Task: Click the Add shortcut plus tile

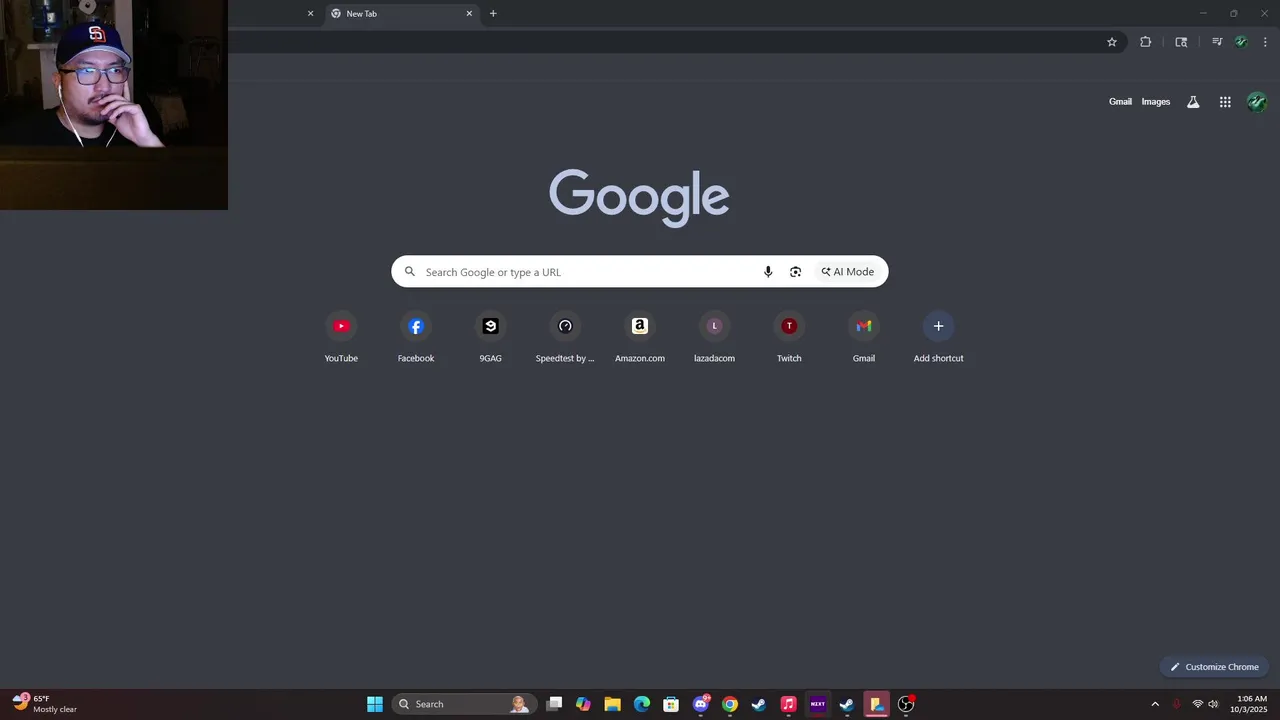Action: (x=938, y=337)
